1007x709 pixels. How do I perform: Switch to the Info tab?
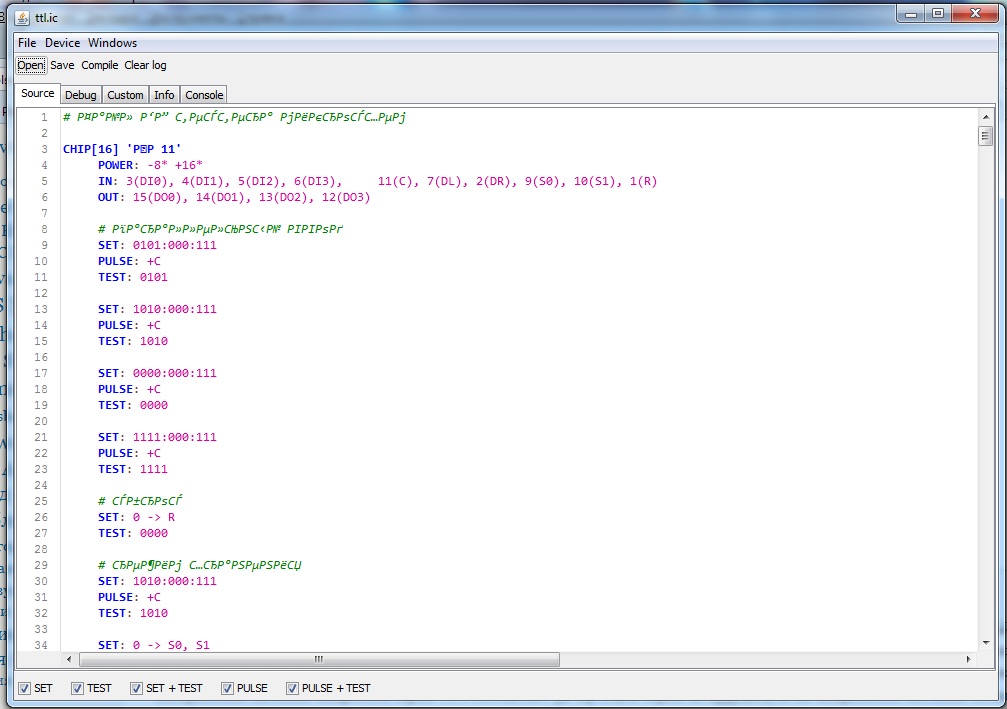tap(164, 95)
